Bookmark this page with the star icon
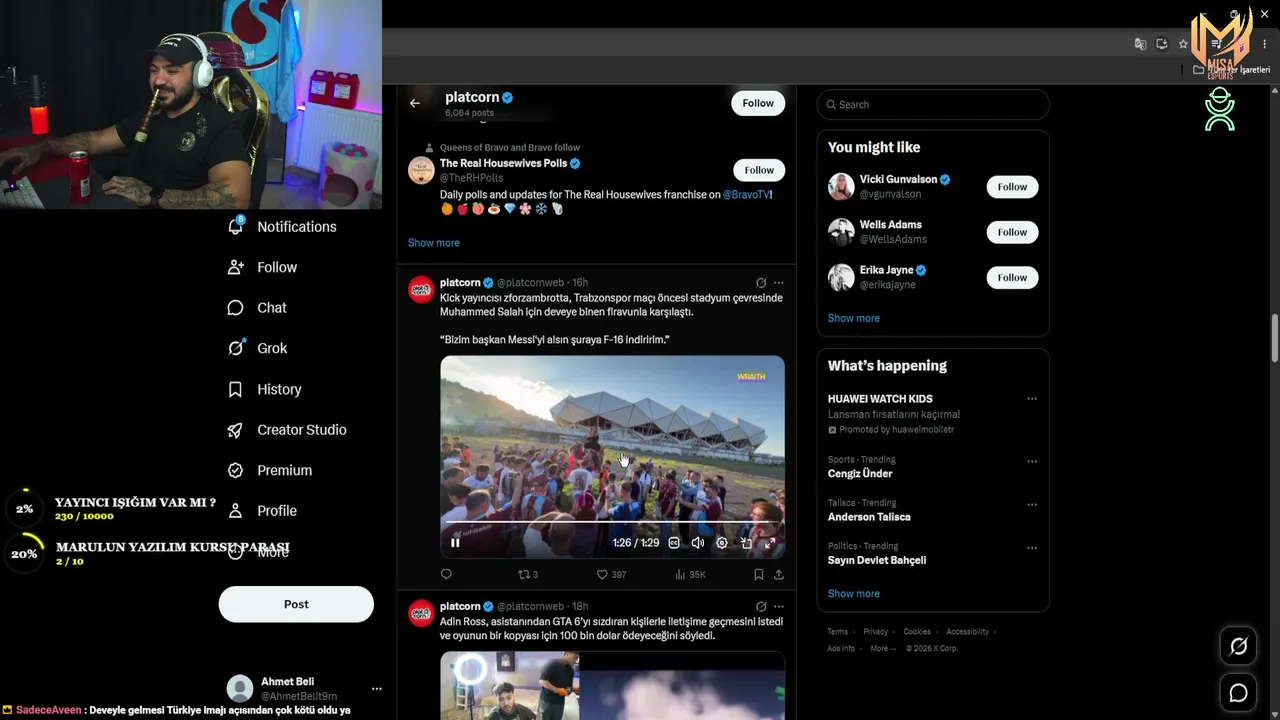The width and height of the screenshot is (1280, 720). click(1183, 44)
